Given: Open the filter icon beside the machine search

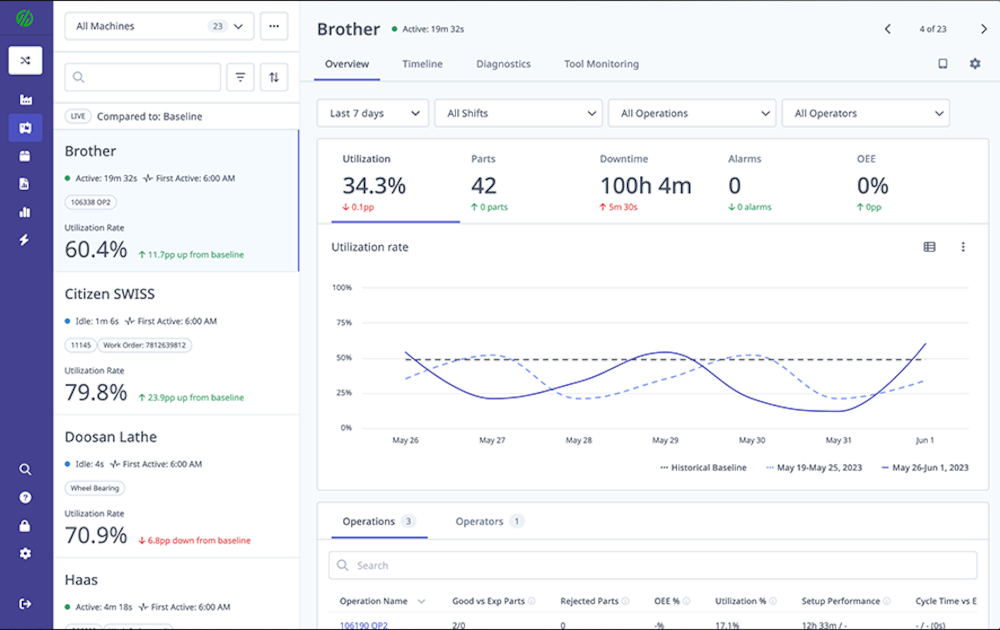Looking at the screenshot, I should (240, 77).
